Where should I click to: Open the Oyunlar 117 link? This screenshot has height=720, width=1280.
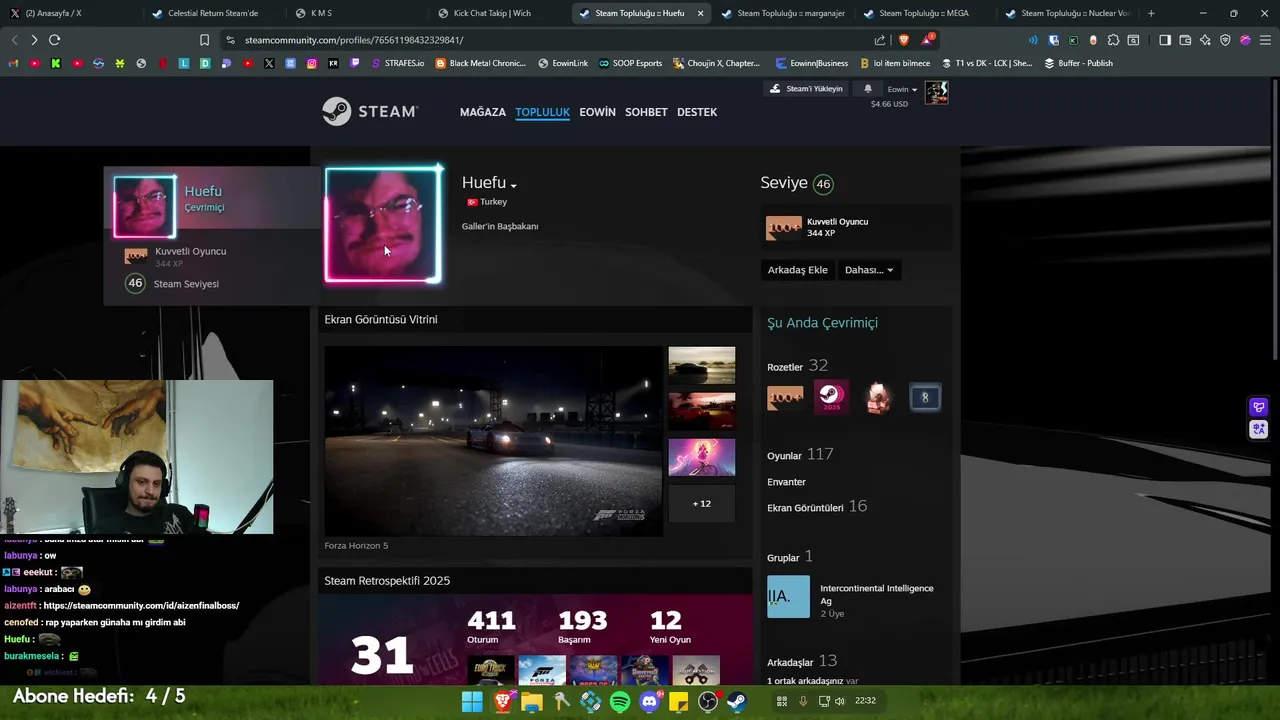800,455
